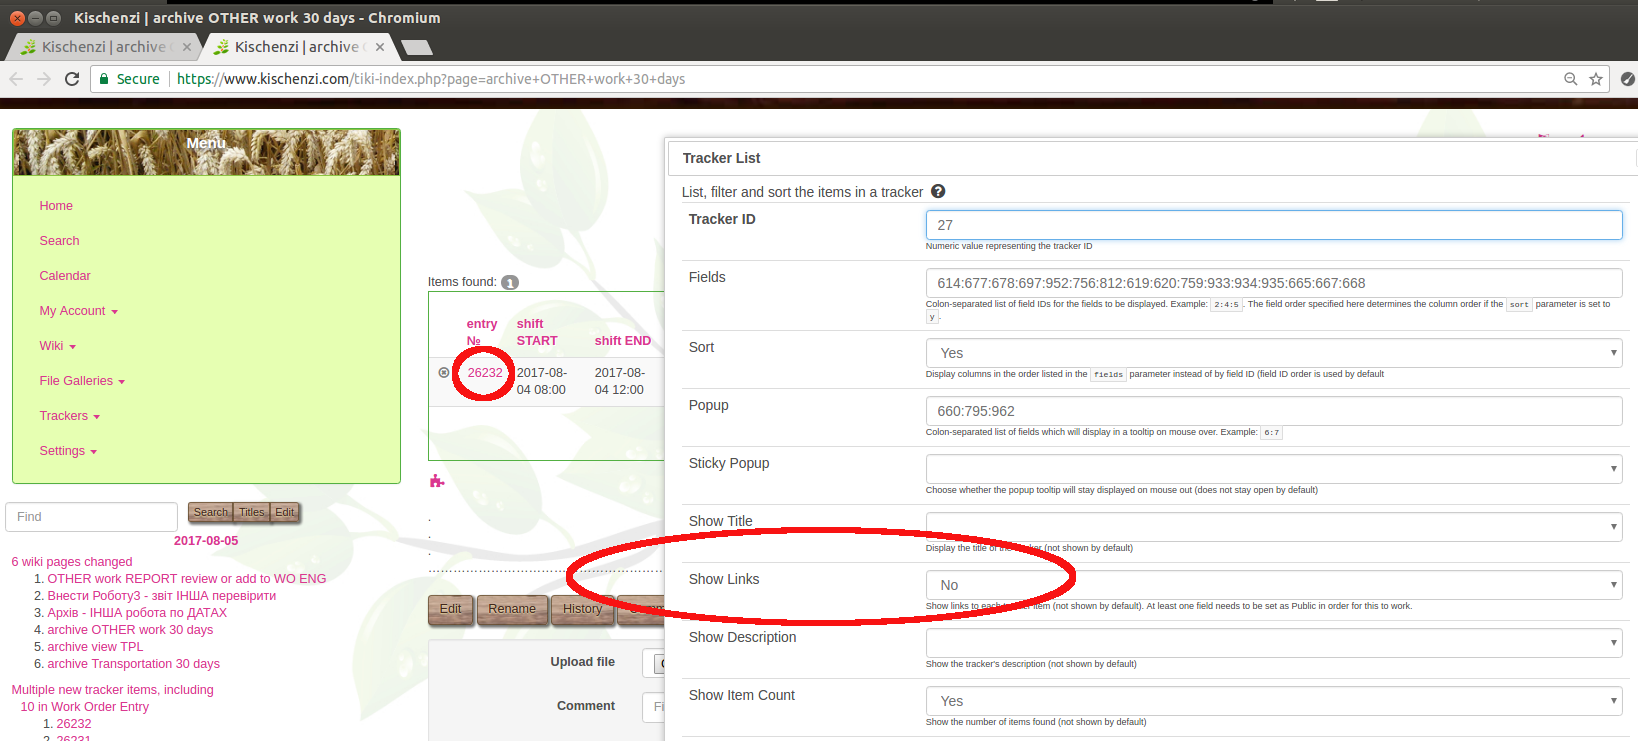Click the help question mark icon
Image resolution: width=1638 pixels, height=741 pixels.
point(938,191)
